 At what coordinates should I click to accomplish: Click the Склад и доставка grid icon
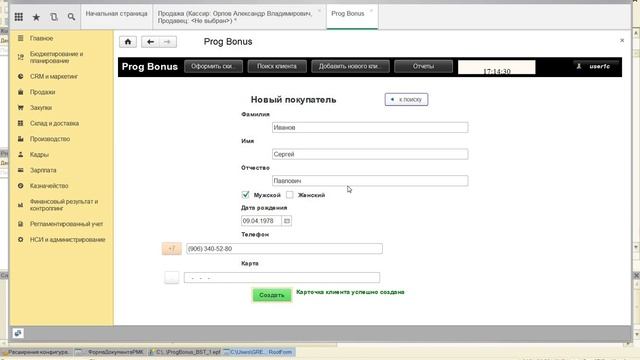pyautogui.click(x=20, y=123)
